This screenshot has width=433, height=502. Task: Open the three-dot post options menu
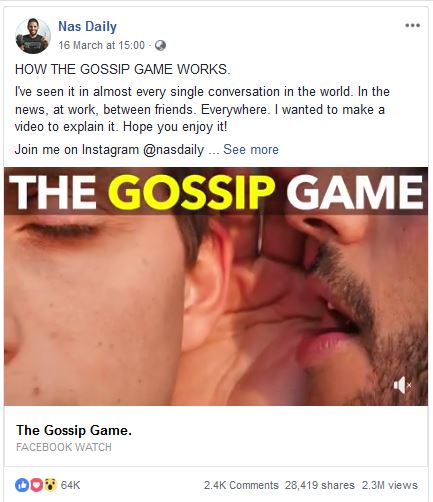[412, 25]
